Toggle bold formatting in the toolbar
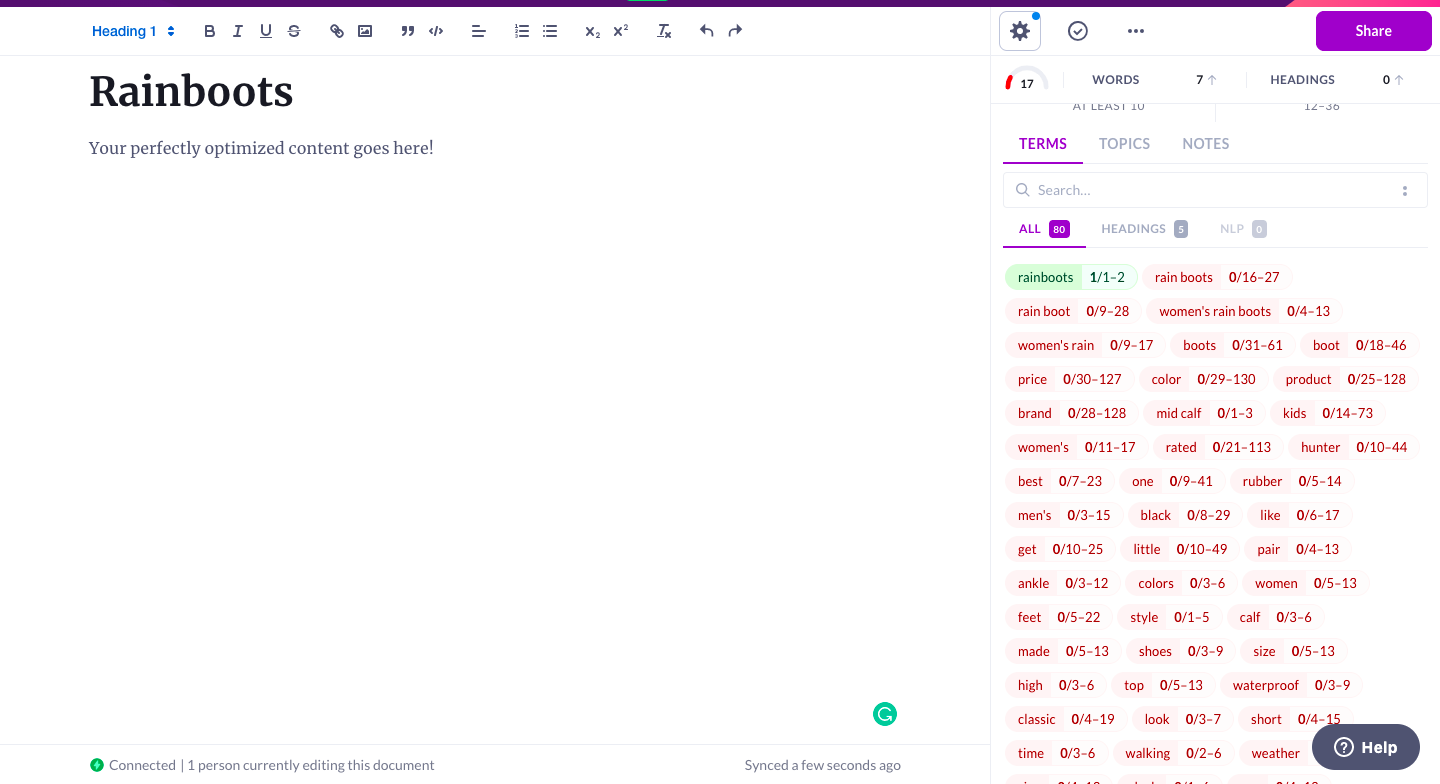Screen dimensions: 1440x784 (210, 31)
